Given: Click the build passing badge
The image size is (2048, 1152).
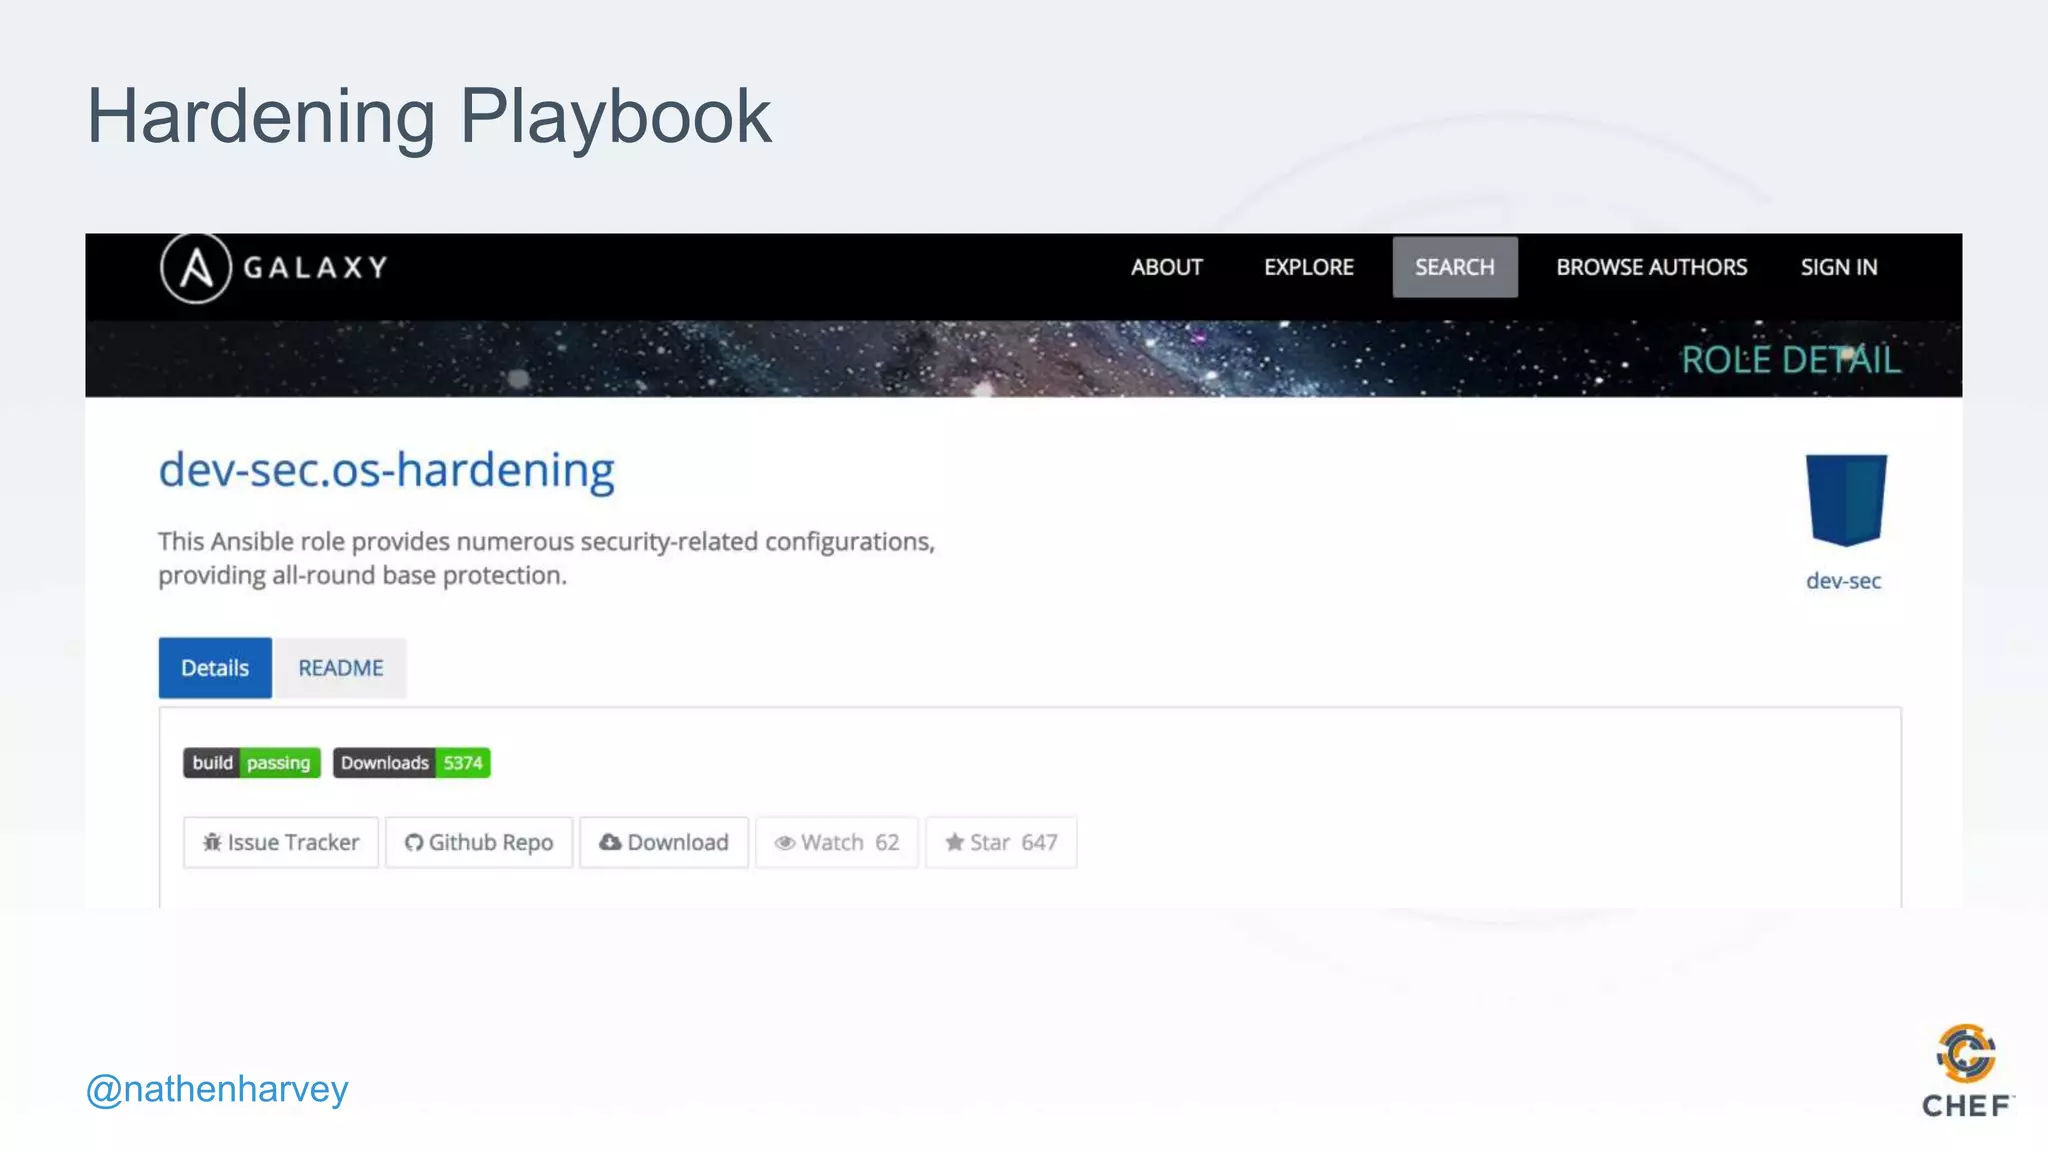Looking at the screenshot, I should tap(252, 763).
